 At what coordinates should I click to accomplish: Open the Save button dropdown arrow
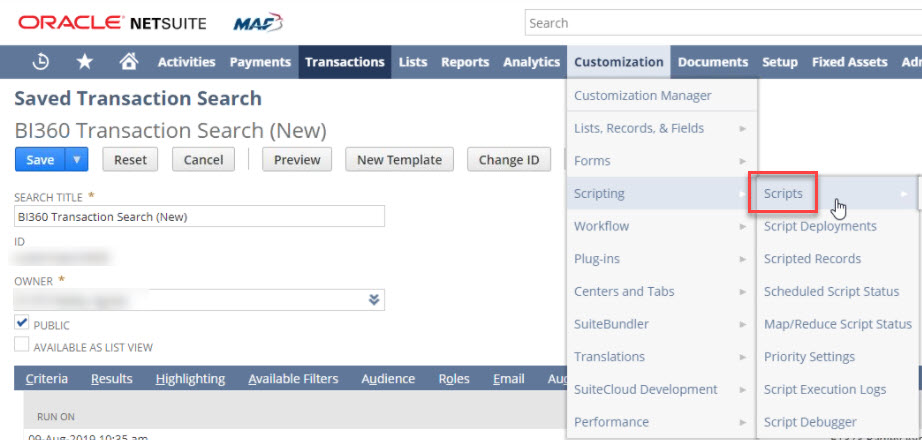[x=77, y=160]
